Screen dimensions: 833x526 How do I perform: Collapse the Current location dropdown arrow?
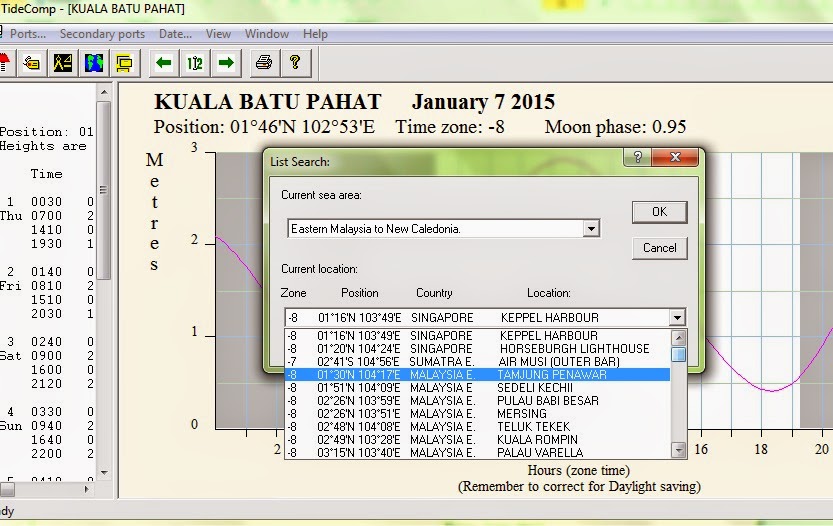coord(677,318)
